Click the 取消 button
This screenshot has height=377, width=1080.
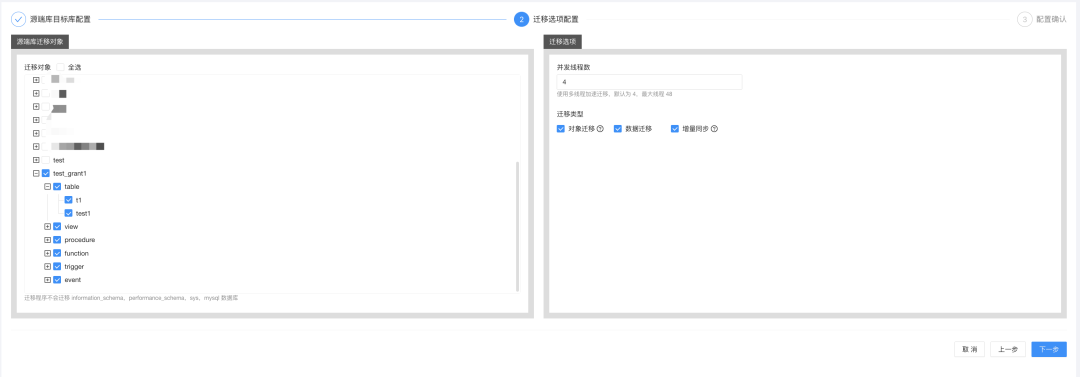tap(969, 349)
